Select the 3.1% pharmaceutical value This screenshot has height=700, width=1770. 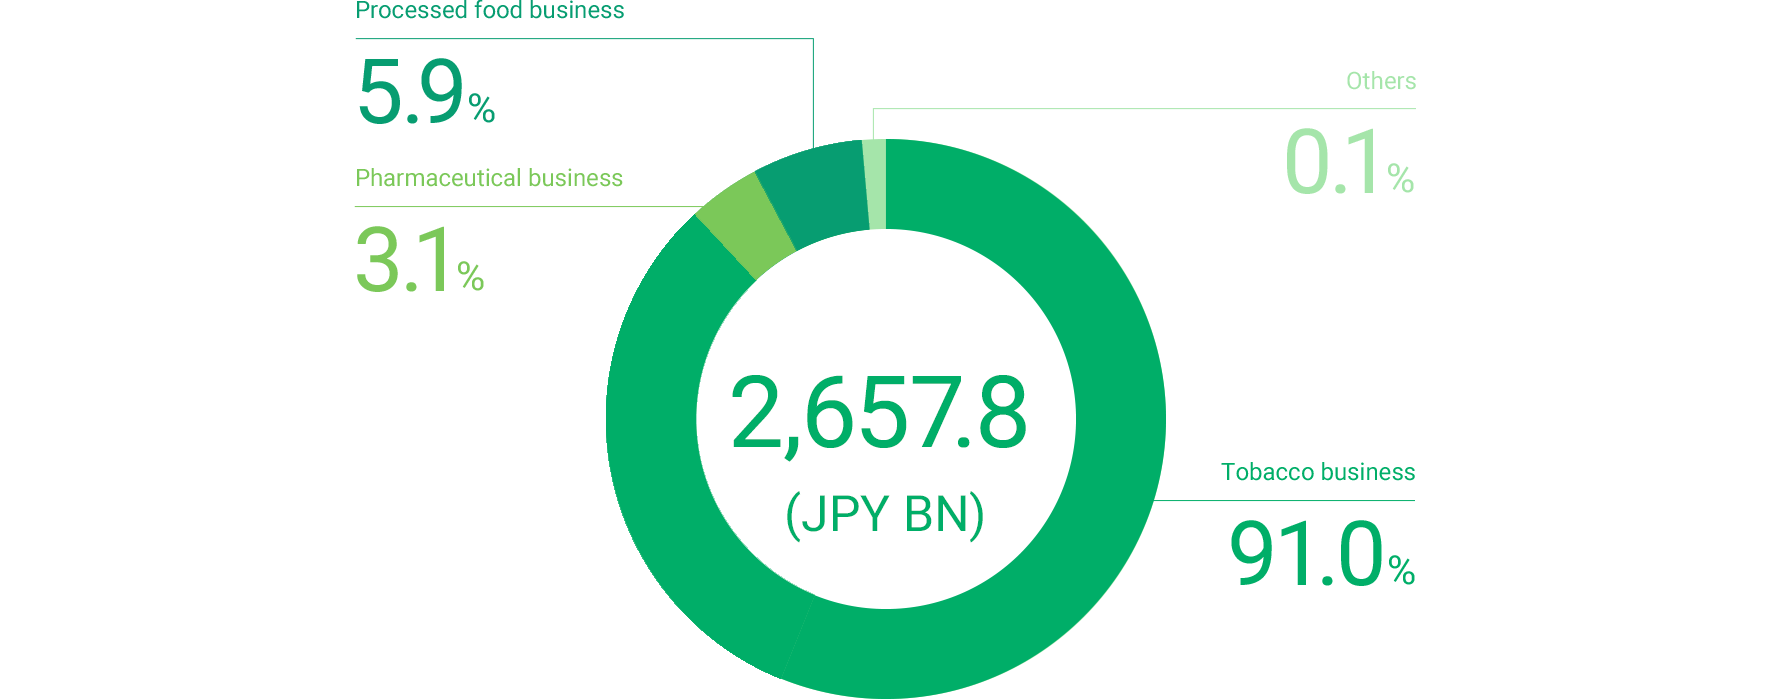420,260
